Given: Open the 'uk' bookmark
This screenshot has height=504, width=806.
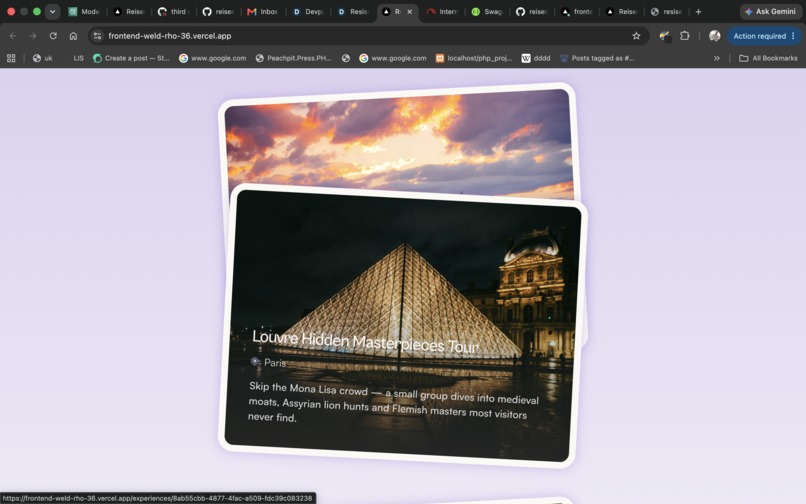Looking at the screenshot, I should click(43, 58).
